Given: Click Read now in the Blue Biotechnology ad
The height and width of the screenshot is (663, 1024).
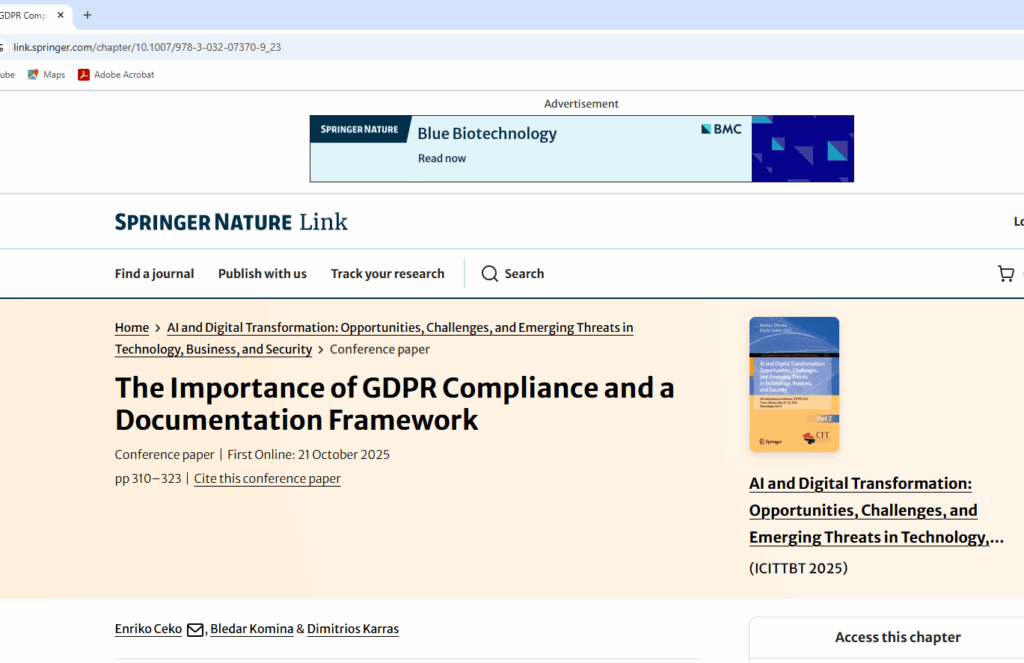Looking at the screenshot, I should point(441,158).
